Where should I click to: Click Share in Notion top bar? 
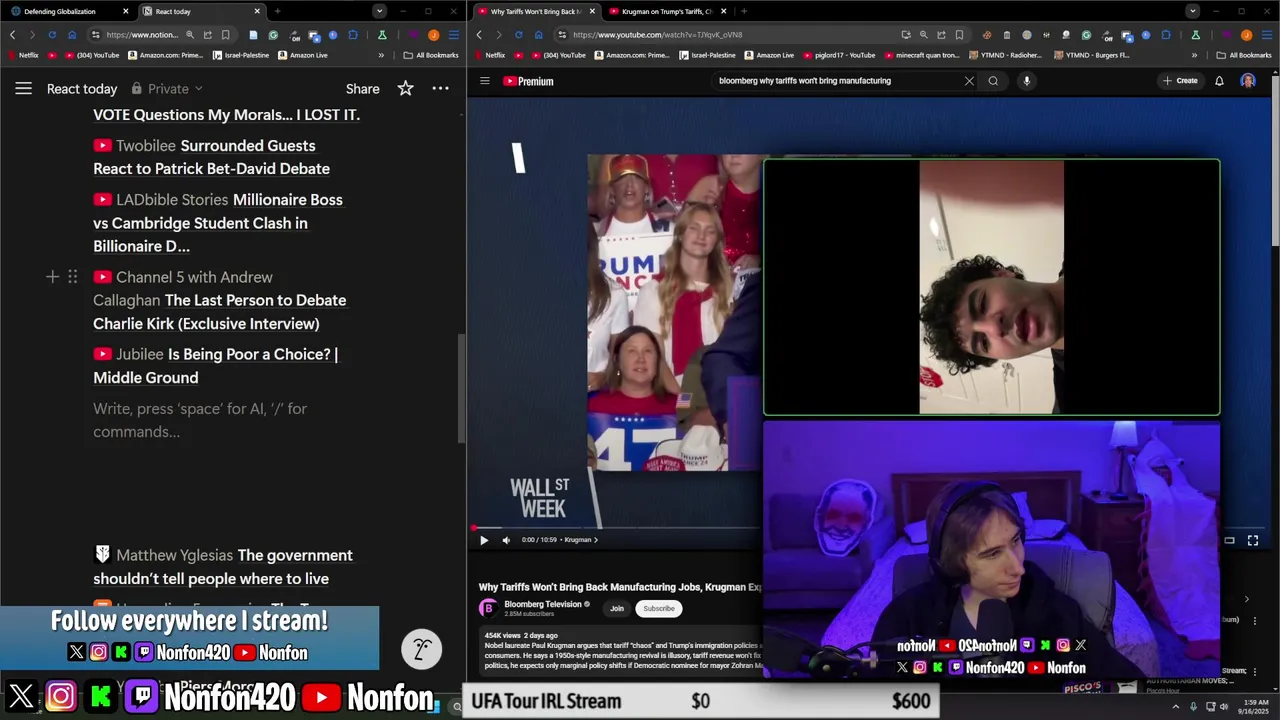coord(362,89)
